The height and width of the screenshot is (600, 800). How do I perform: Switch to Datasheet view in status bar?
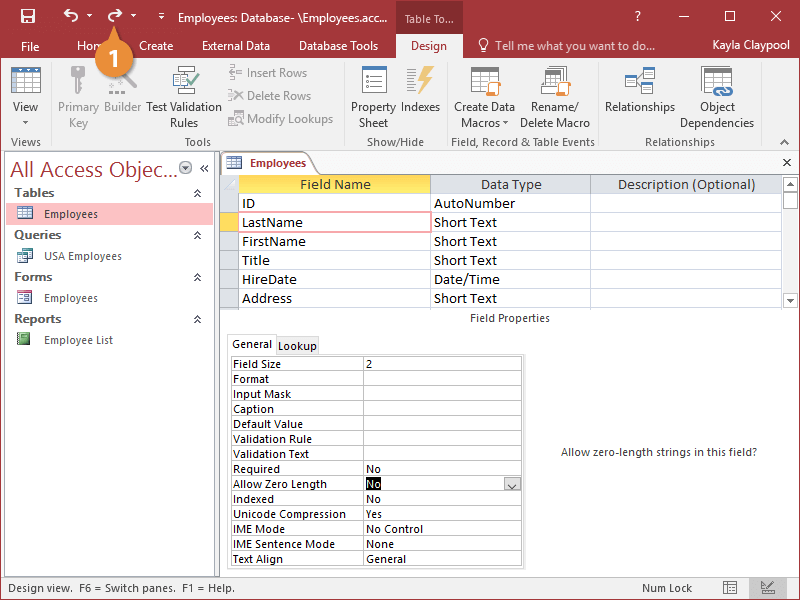coord(731,588)
